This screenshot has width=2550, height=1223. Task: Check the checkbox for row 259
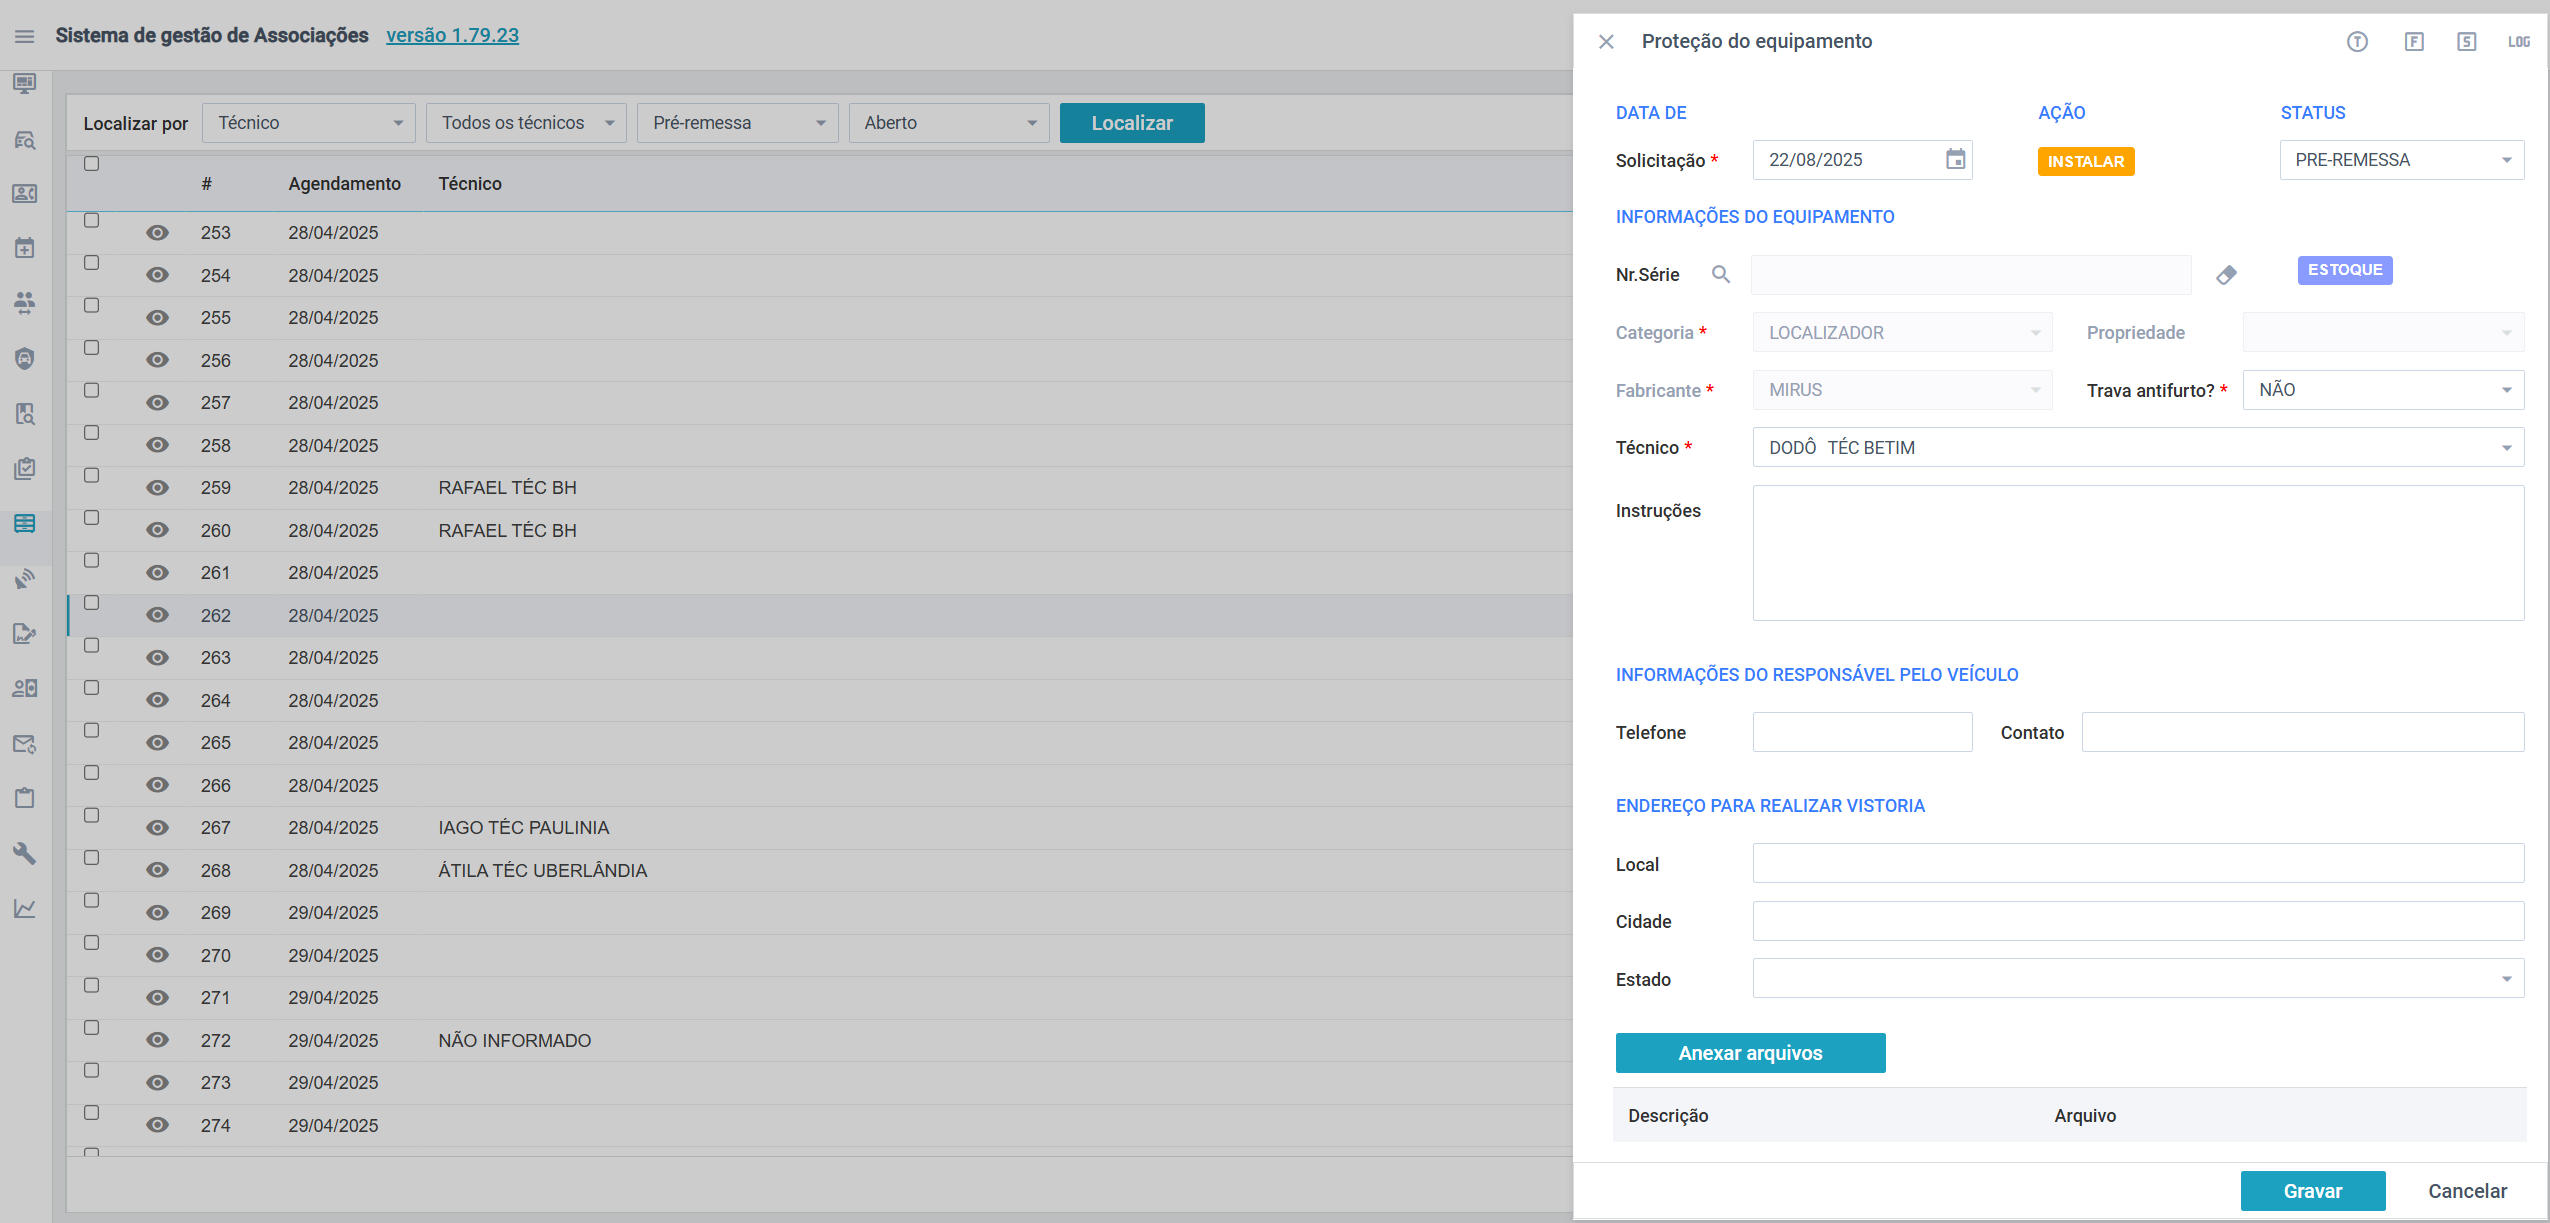92,476
